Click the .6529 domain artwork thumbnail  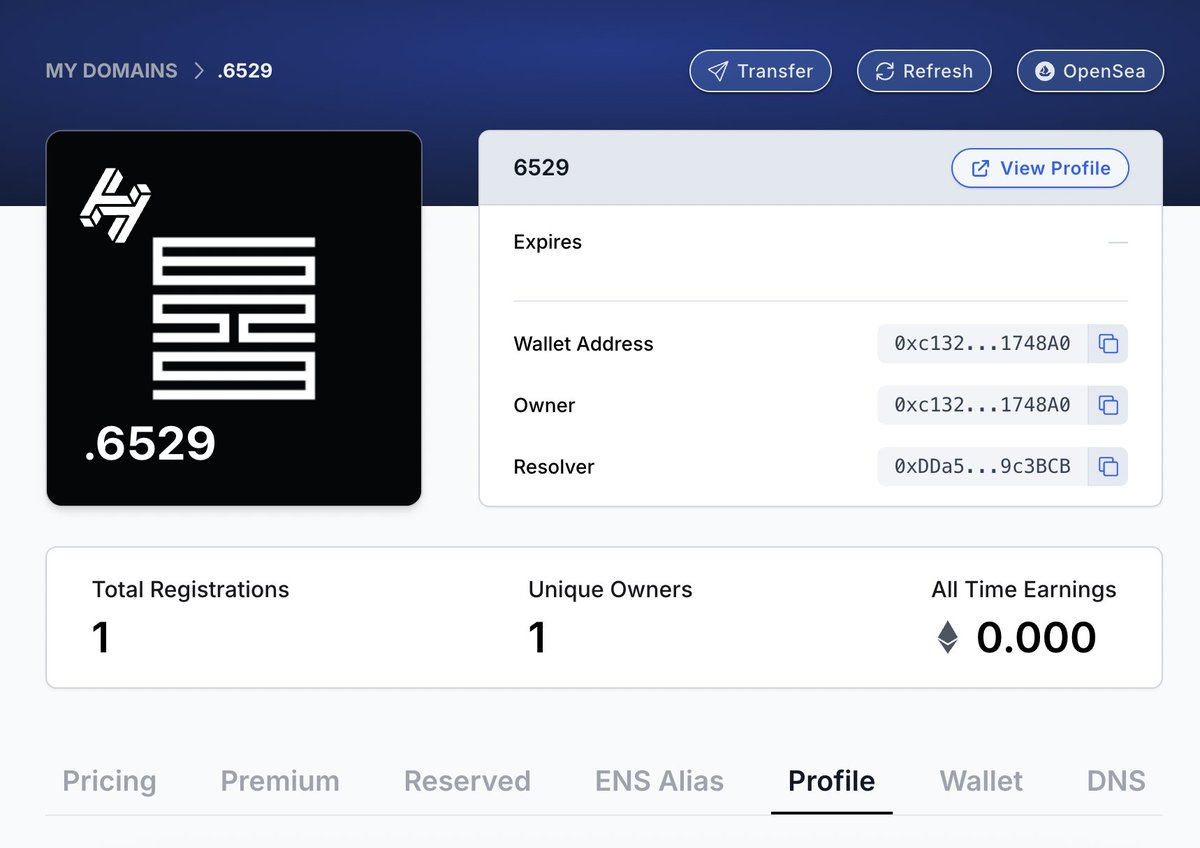pos(234,317)
